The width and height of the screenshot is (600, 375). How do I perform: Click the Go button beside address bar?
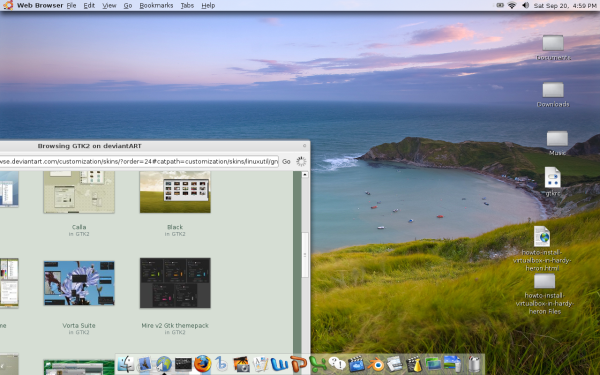point(286,161)
